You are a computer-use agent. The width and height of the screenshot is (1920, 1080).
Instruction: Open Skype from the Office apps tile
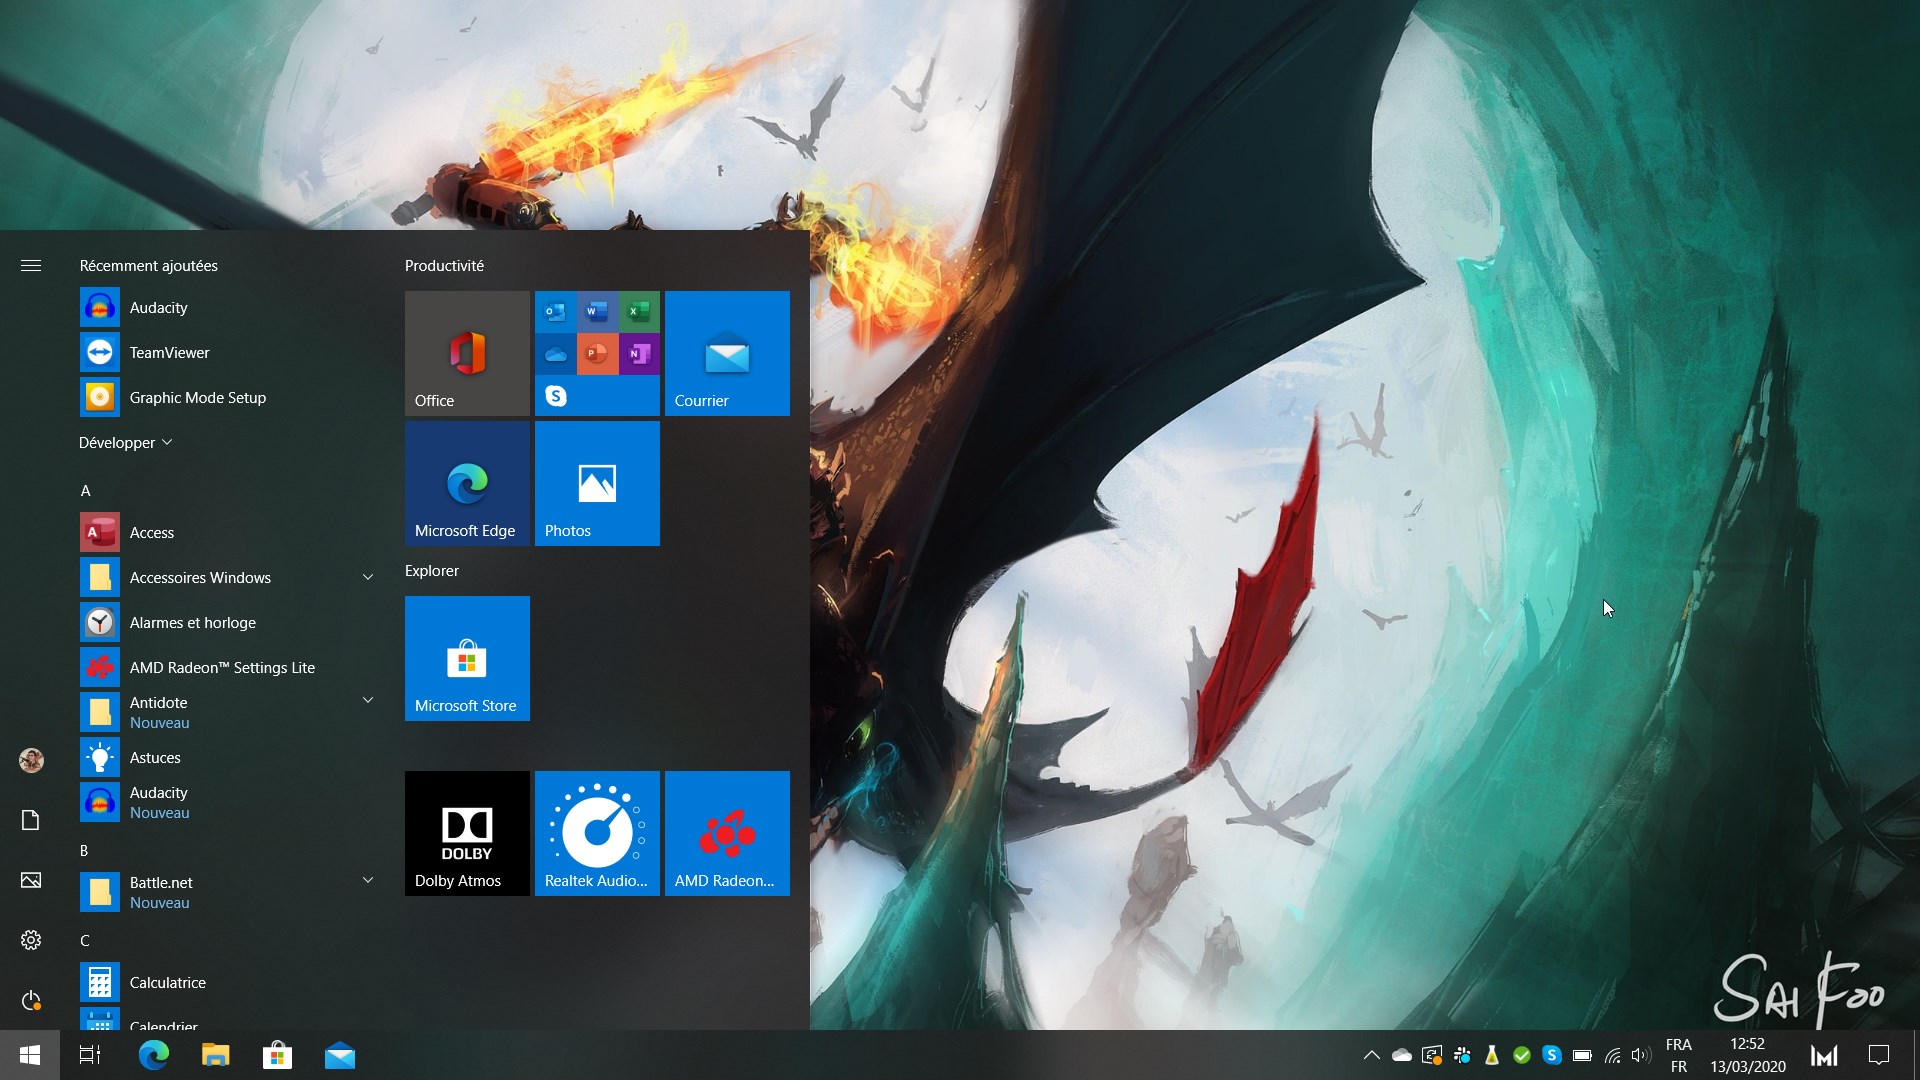pyautogui.click(x=555, y=396)
